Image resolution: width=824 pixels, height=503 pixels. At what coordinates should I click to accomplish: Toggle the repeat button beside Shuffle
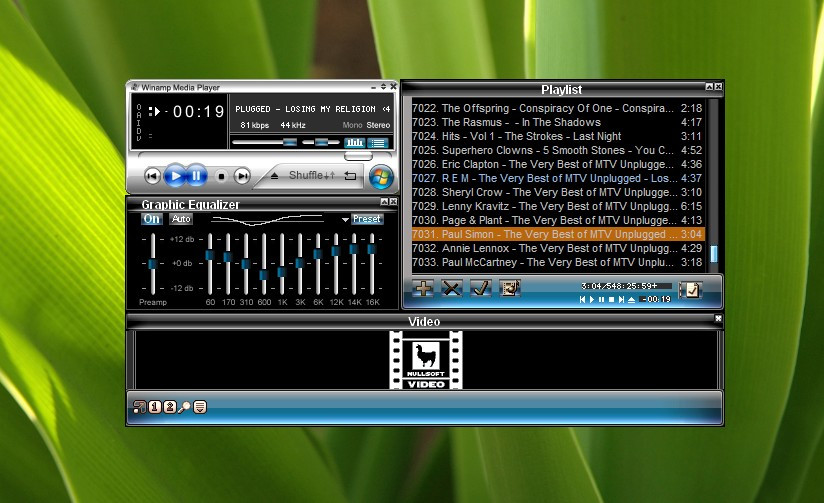coord(350,176)
